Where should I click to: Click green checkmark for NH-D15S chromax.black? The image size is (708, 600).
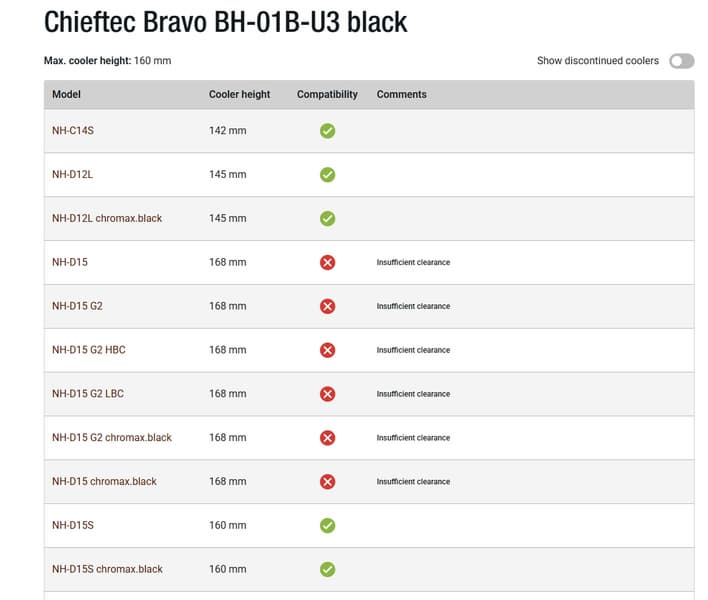click(327, 569)
